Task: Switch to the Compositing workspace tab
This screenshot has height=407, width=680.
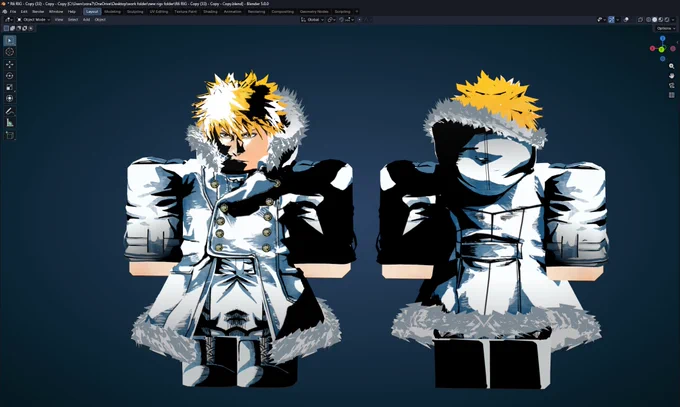Action: tap(282, 12)
